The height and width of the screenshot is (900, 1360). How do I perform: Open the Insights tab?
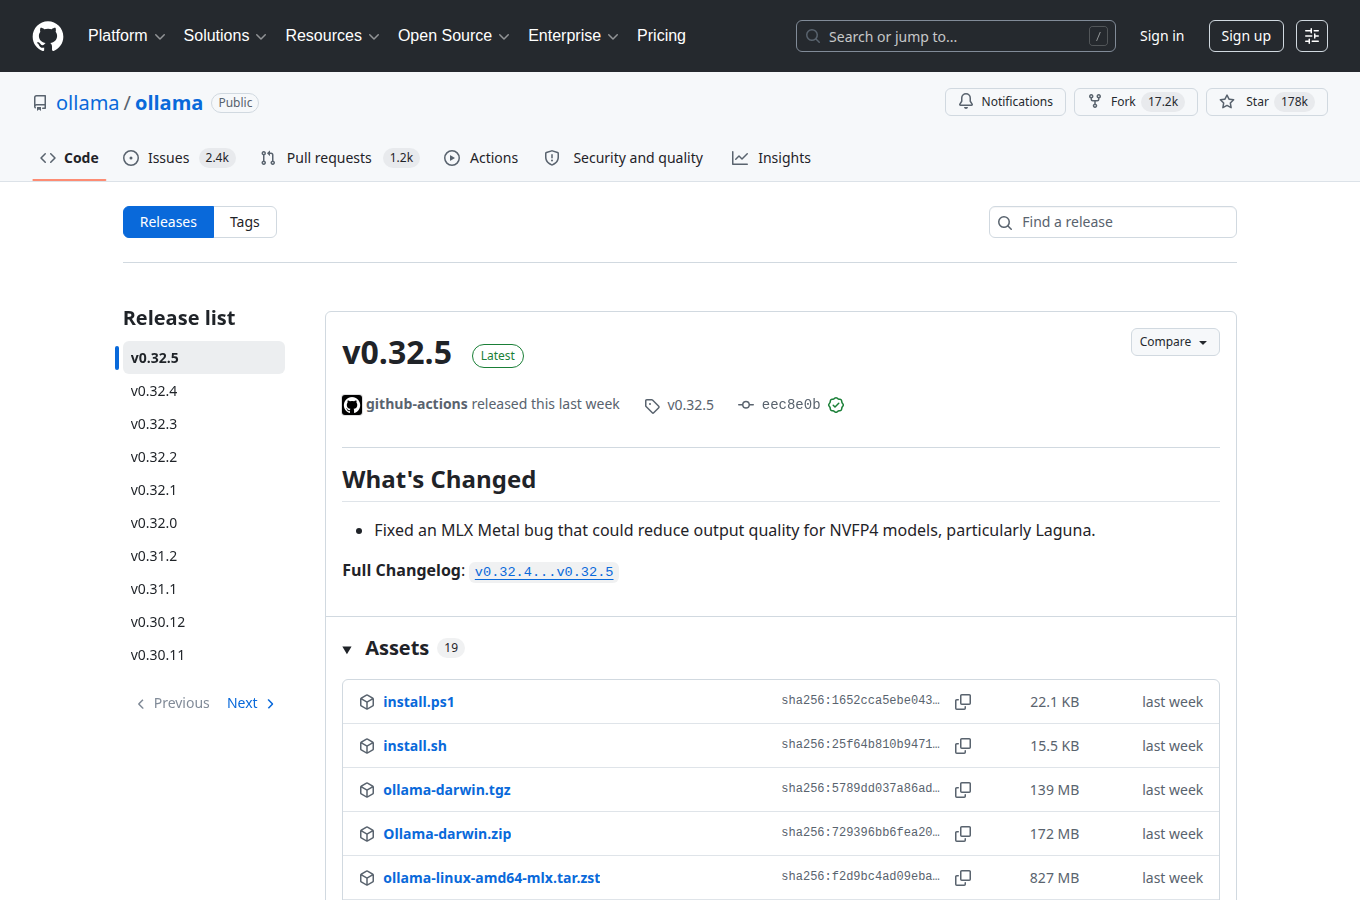coord(771,158)
